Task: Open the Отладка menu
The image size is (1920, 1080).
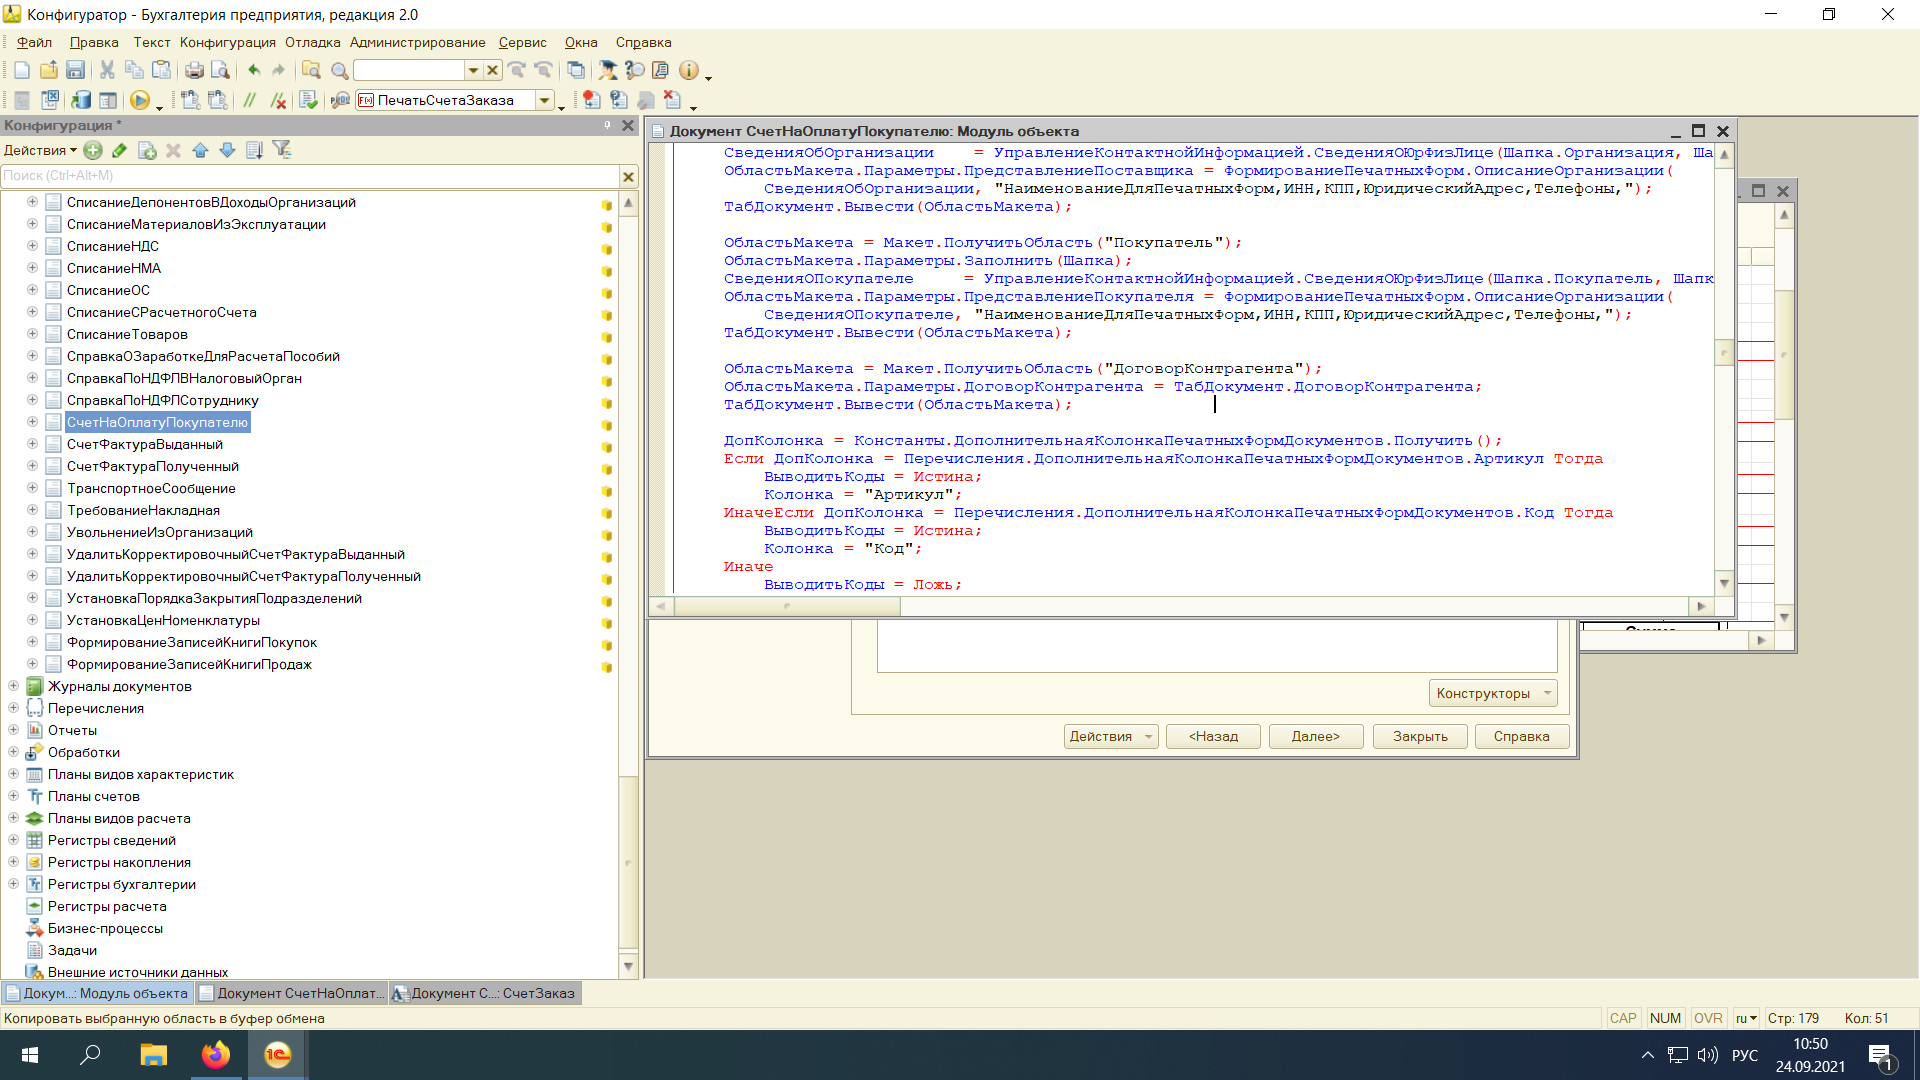Action: pyautogui.click(x=312, y=42)
